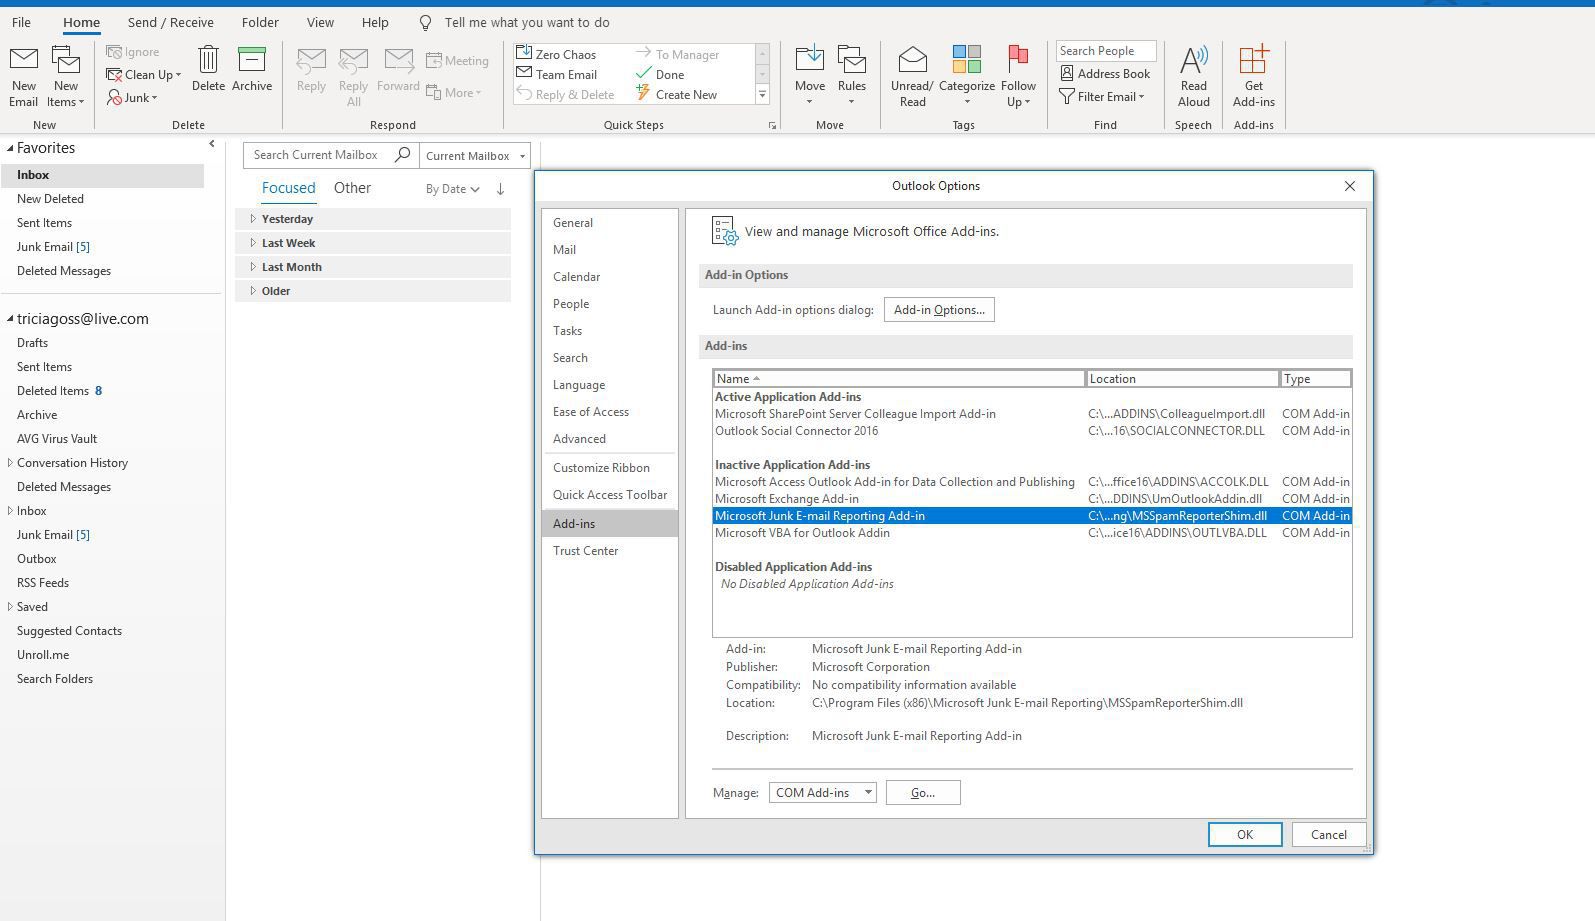Image resolution: width=1595 pixels, height=921 pixels.
Task: Click the search magnifier icon in mailbox search
Action: [402, 155]
